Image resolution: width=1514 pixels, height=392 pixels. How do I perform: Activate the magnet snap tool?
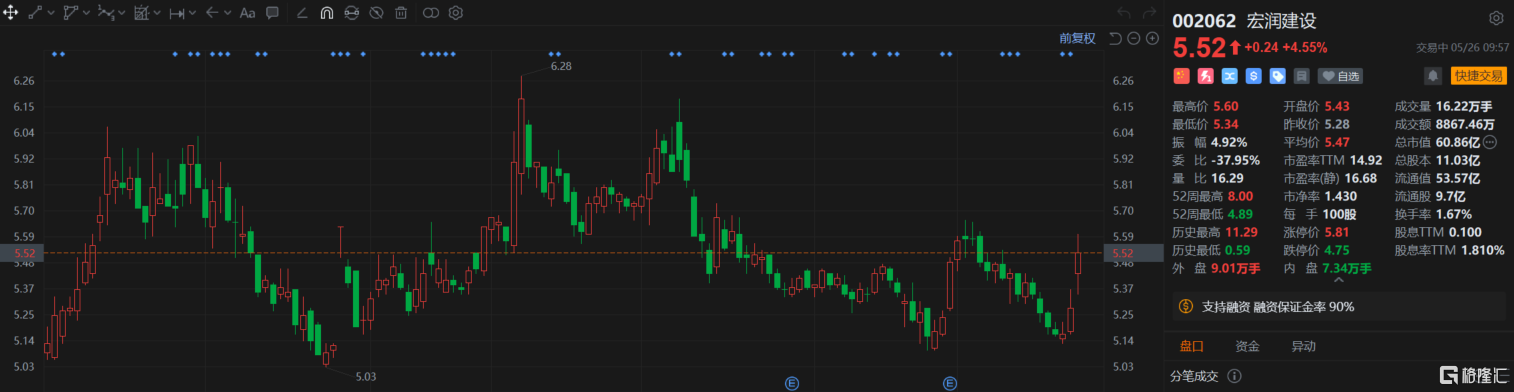click(x=327, y=13)
